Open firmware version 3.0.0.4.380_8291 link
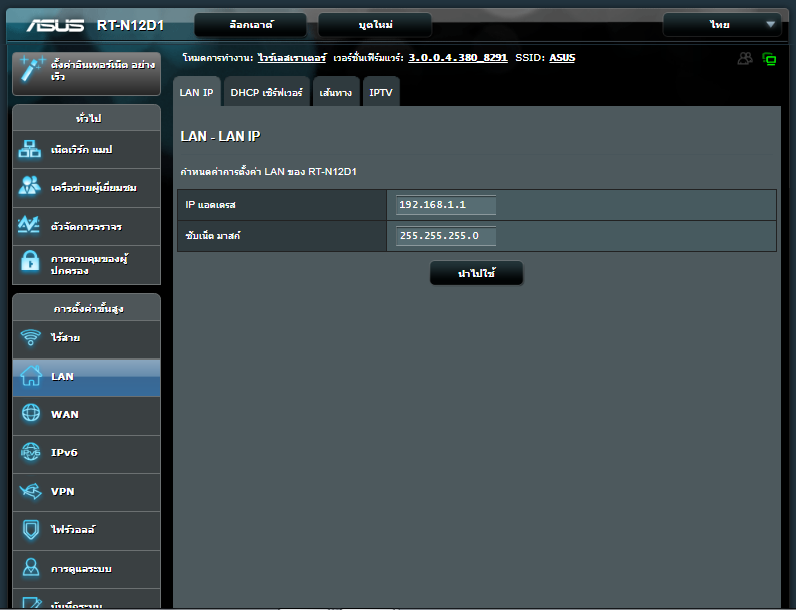This screenshot has height=610, width=796. (458, 57)
